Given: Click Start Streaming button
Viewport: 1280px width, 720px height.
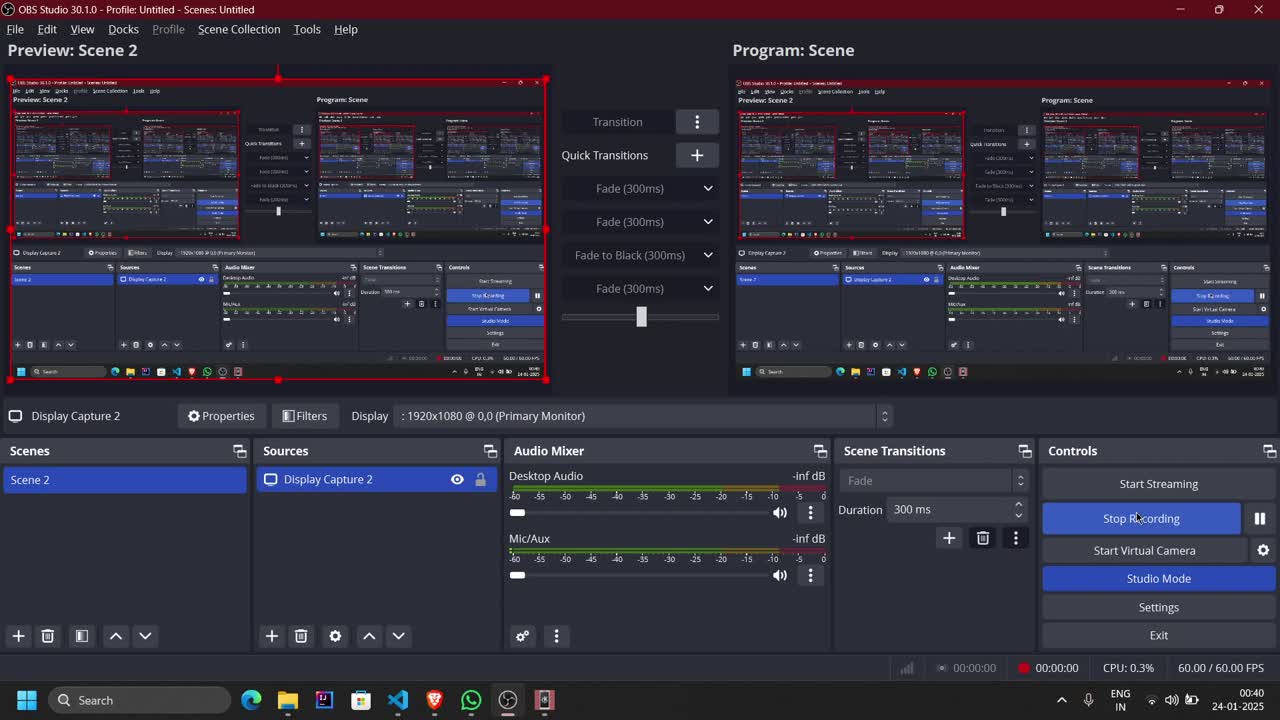Looking at the screenshot, I should (1159, 484).
